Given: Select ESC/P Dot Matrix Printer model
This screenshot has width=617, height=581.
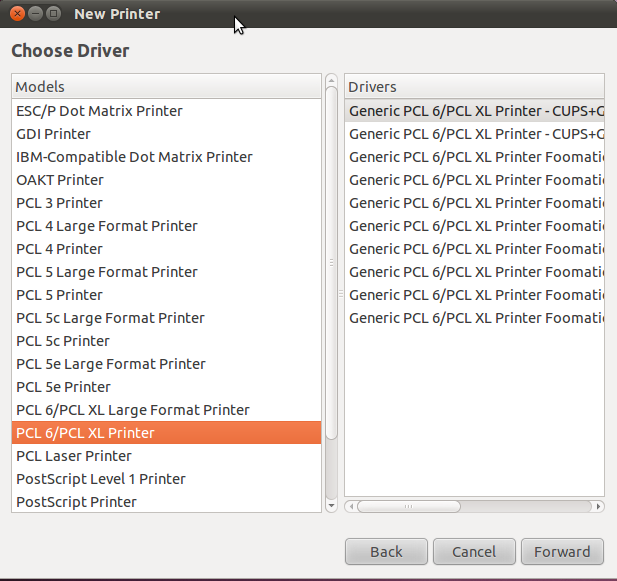Looking at the screenshot, I should [166, 111].
